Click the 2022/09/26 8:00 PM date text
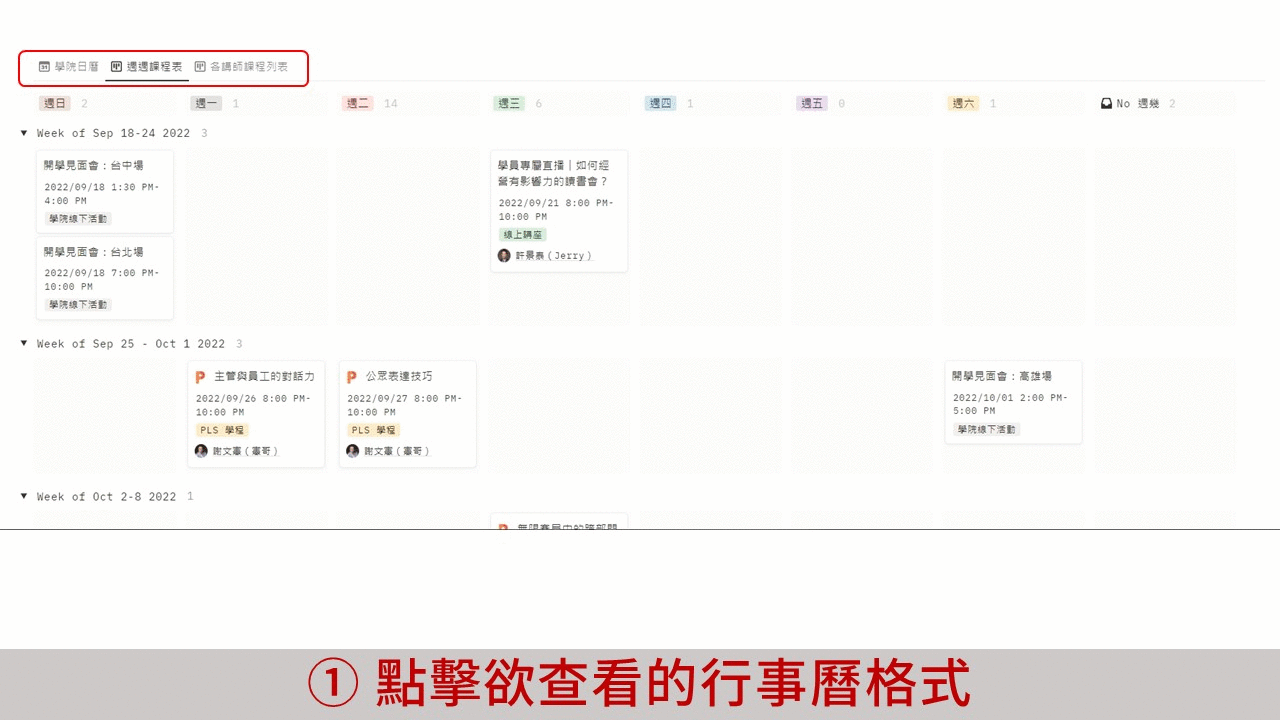 click(x=254, y=405)
